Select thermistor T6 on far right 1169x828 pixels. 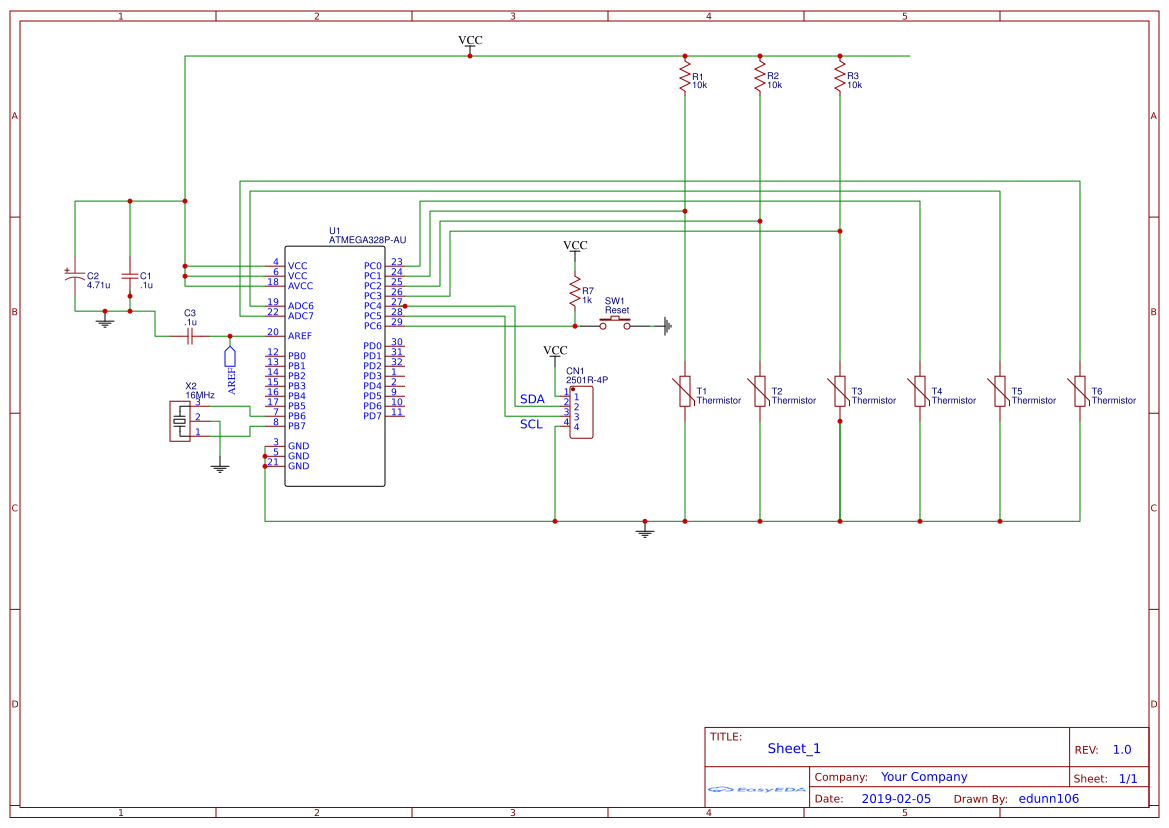click(1080, 390)
